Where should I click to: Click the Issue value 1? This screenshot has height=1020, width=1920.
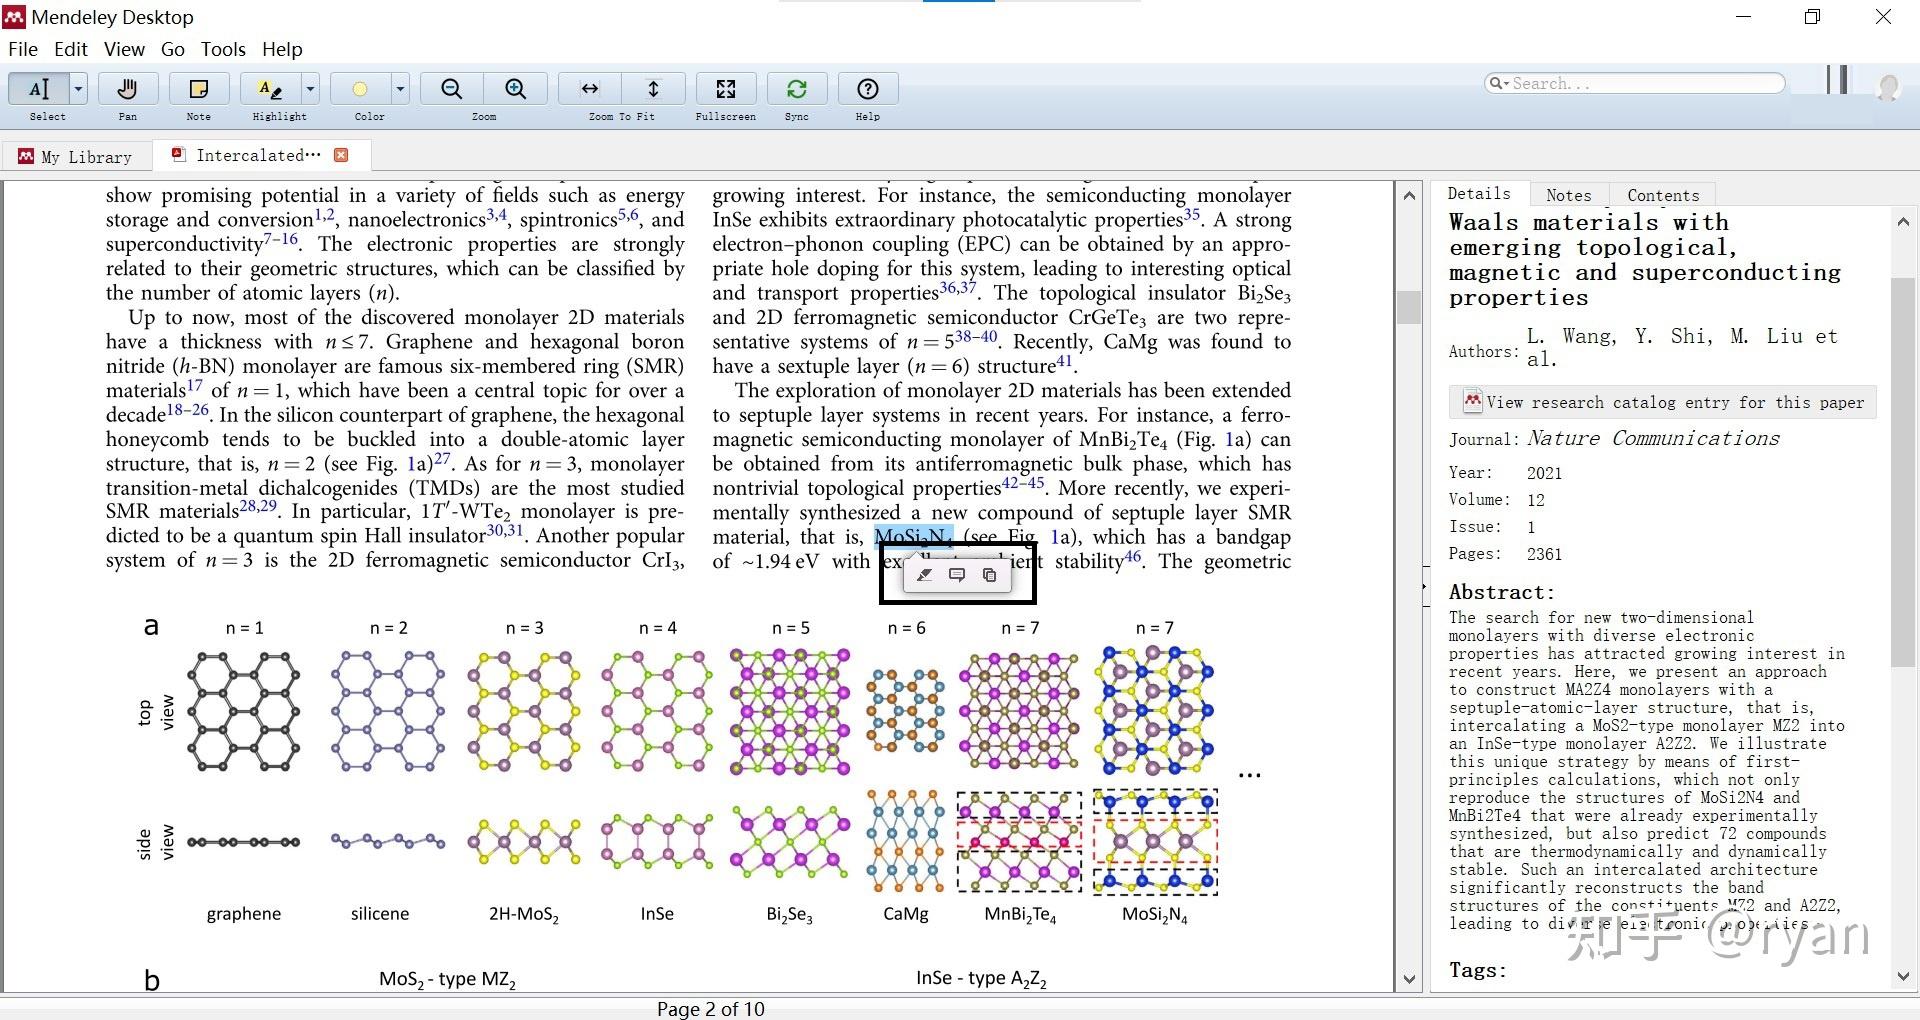1531,527
